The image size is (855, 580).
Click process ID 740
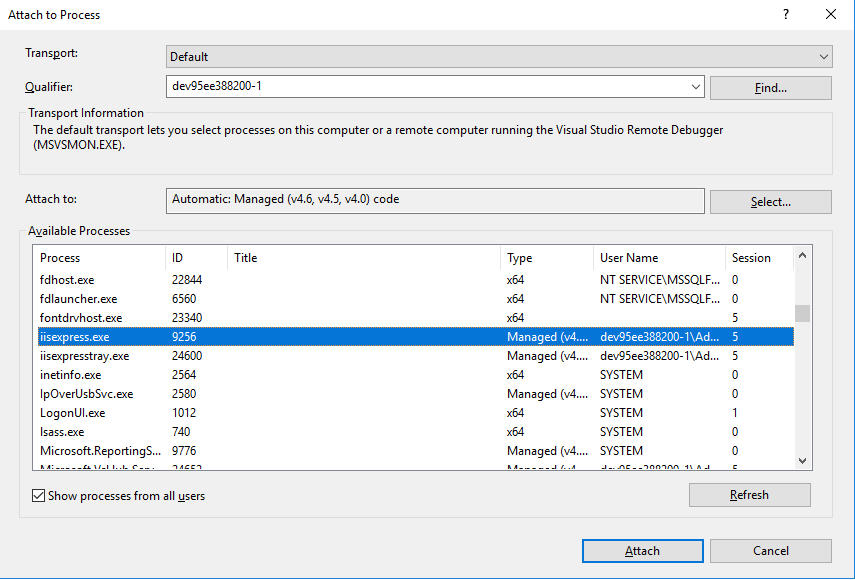[x=181, y=432]
